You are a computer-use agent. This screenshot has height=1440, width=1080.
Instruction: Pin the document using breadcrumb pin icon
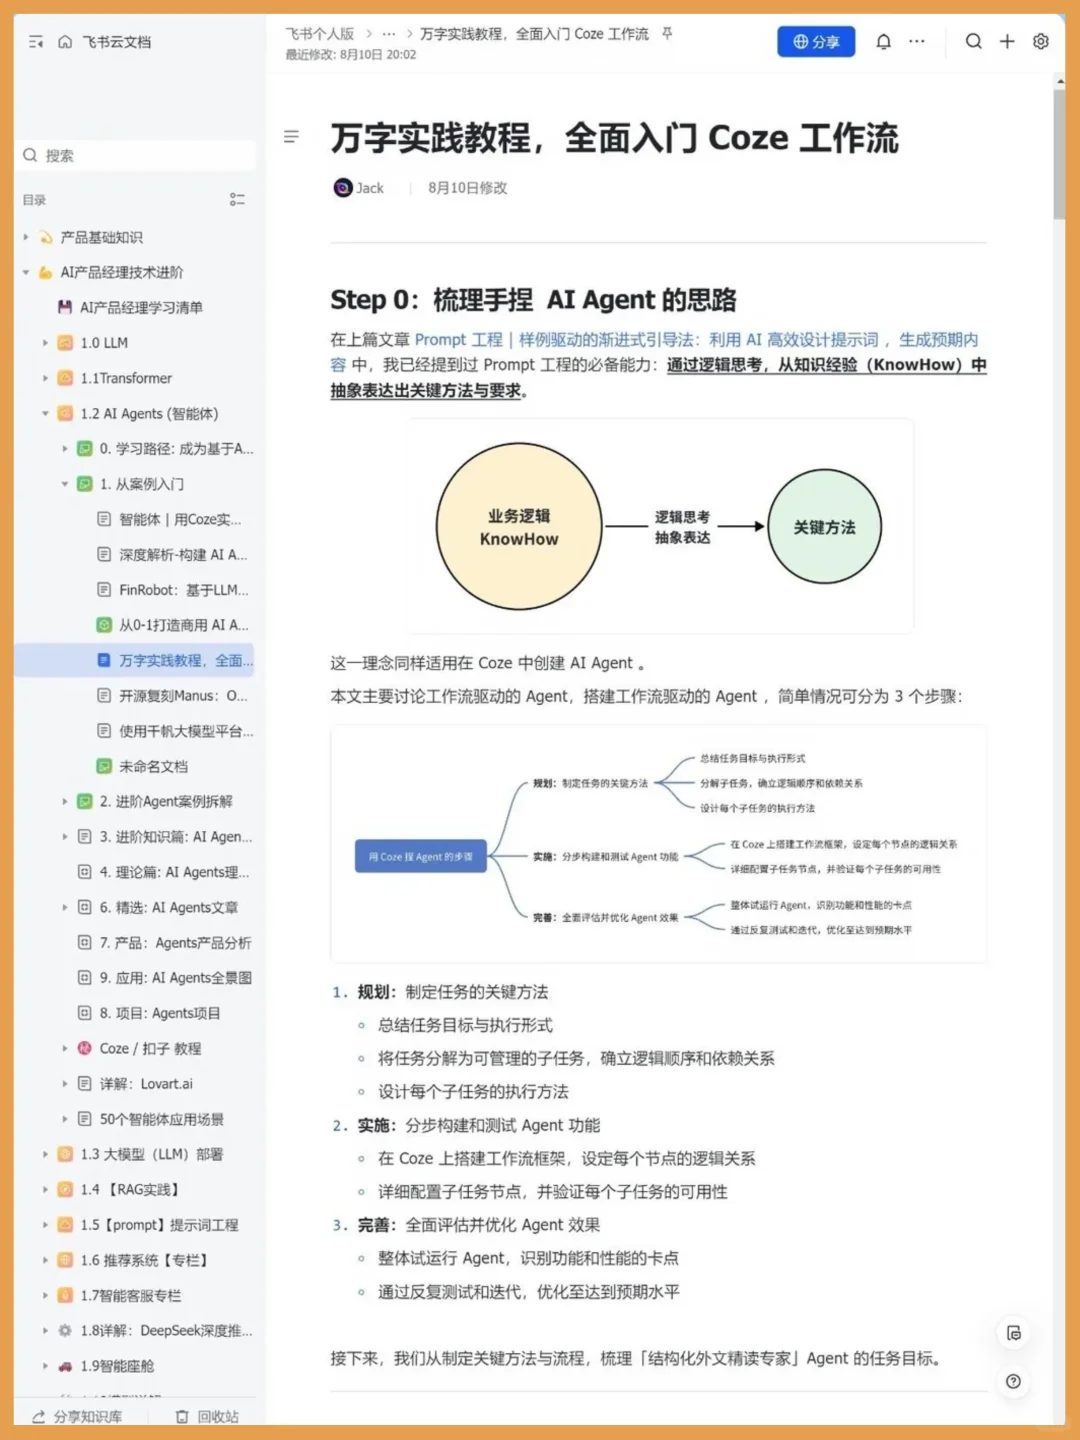click(x=667, y=33)
